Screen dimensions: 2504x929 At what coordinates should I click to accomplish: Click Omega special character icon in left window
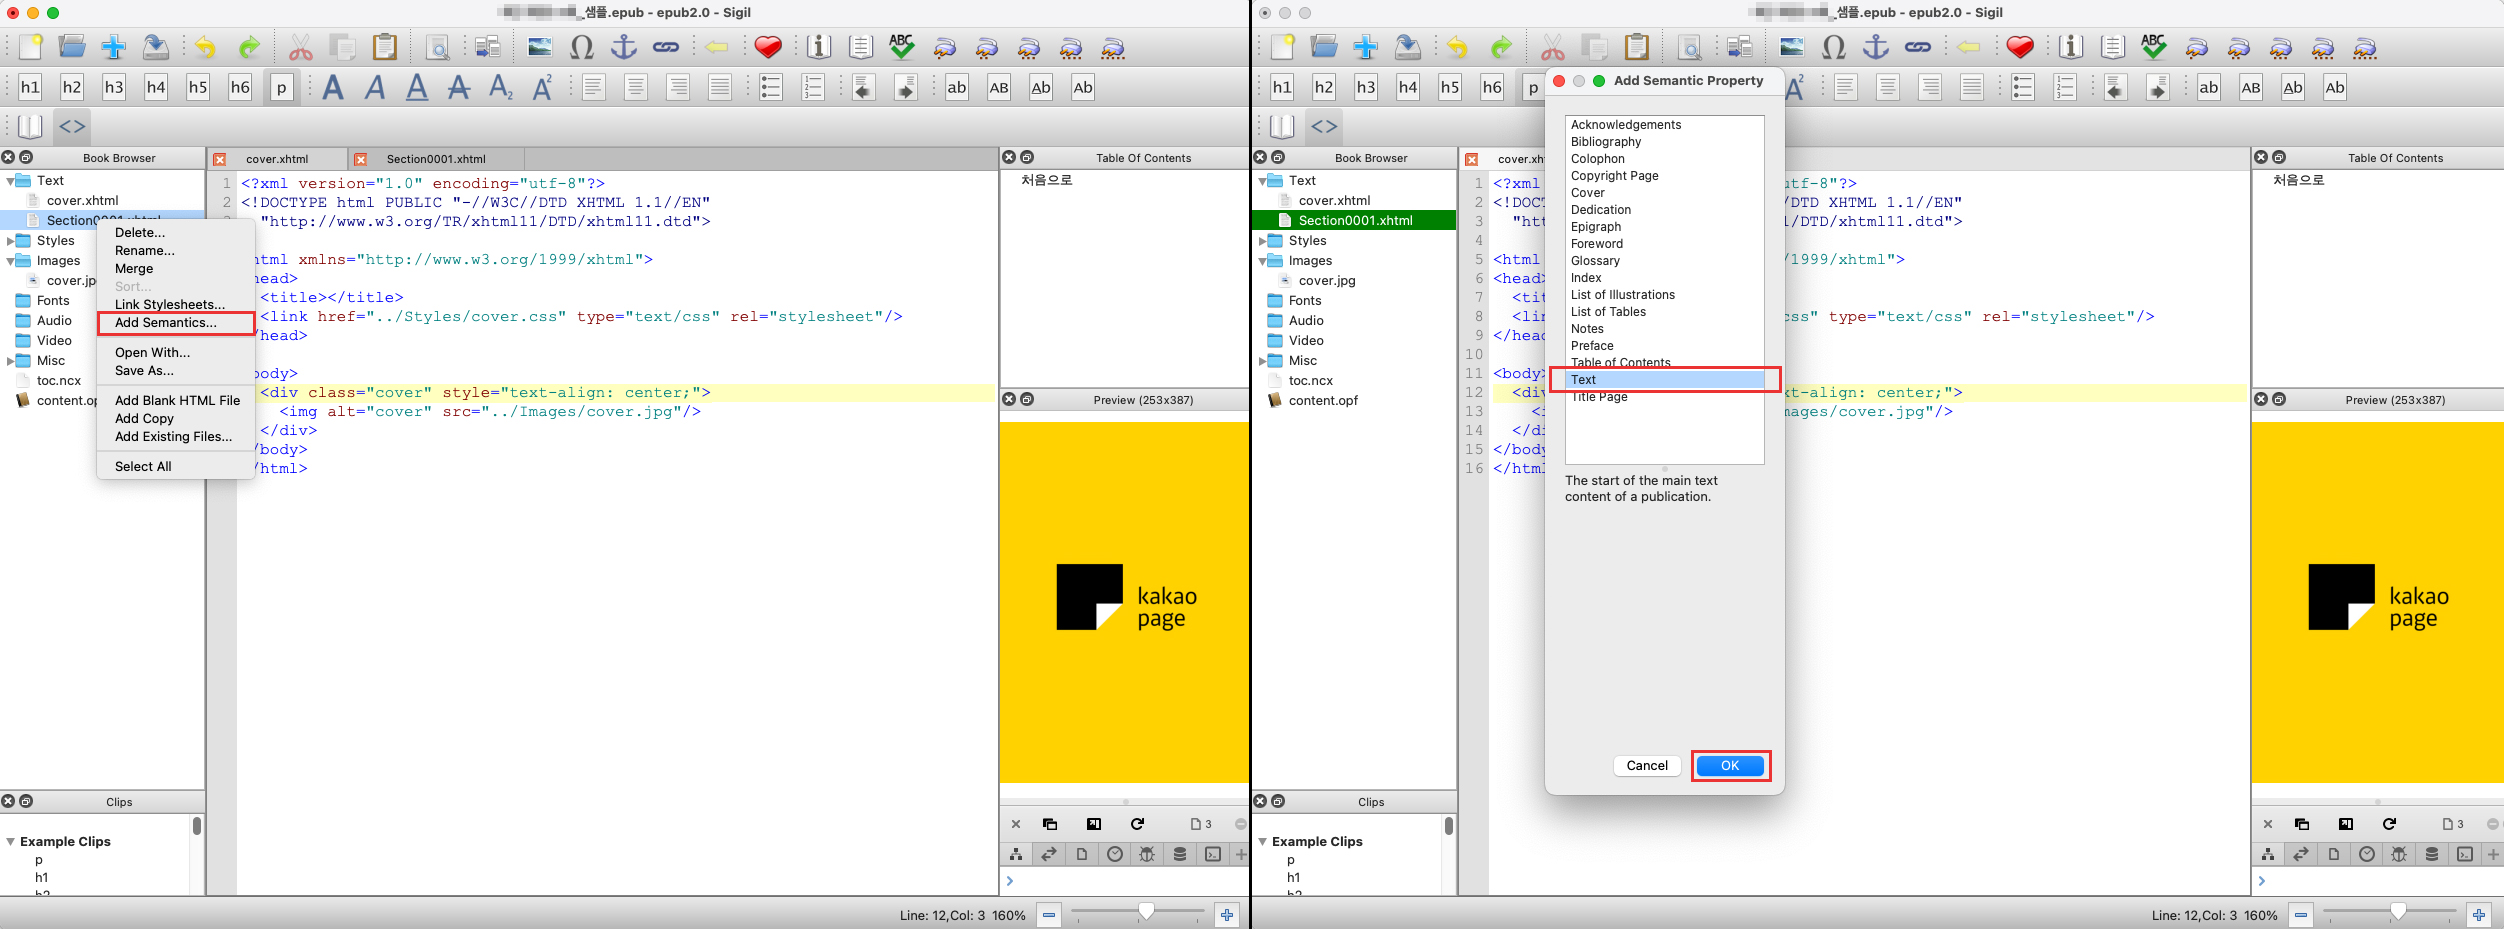click(x=582, y=47)
